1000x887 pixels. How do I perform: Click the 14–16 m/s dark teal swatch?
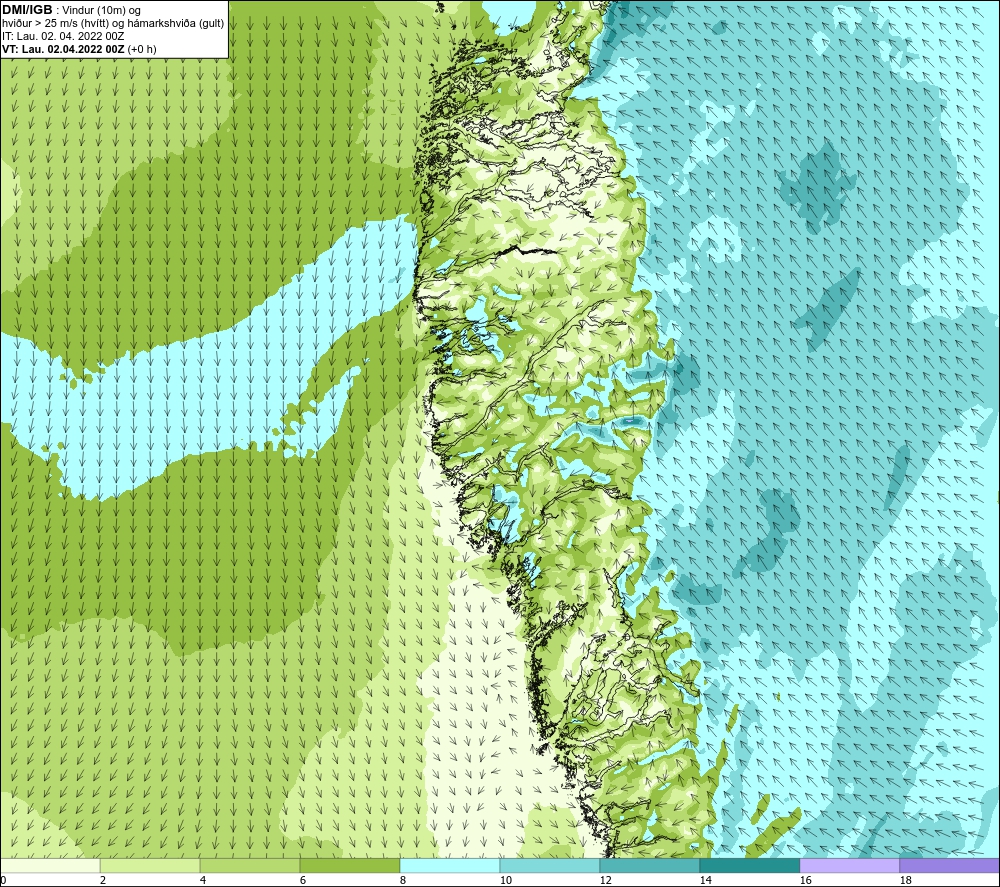coord(749,865)
